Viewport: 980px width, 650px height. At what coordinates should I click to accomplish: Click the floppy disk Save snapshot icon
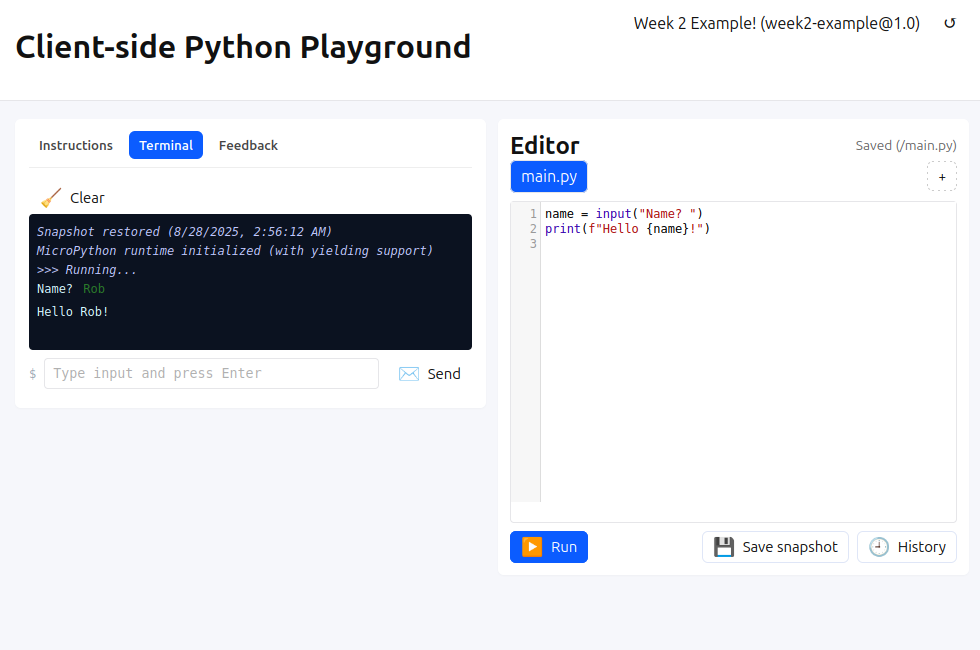[724, 547]
